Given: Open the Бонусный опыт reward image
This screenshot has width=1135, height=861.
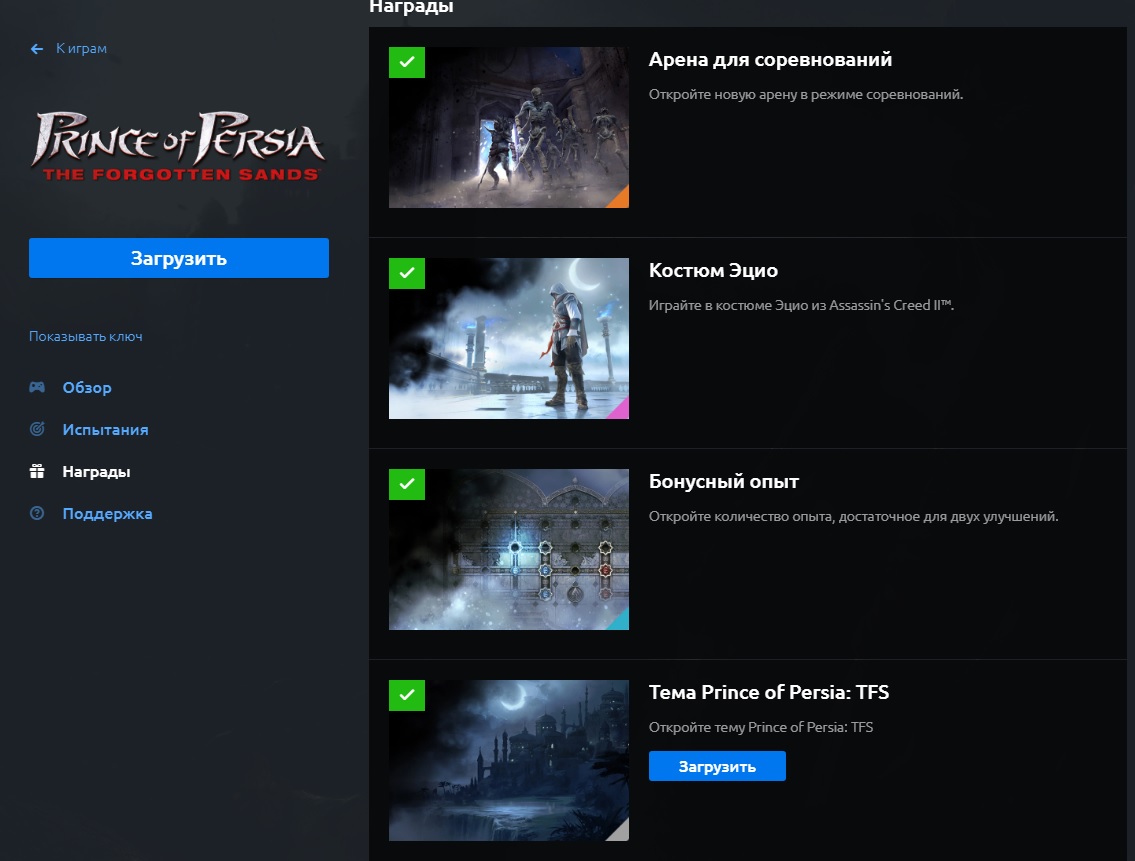Looking at the screenshot, I should (x=509, y=549).
